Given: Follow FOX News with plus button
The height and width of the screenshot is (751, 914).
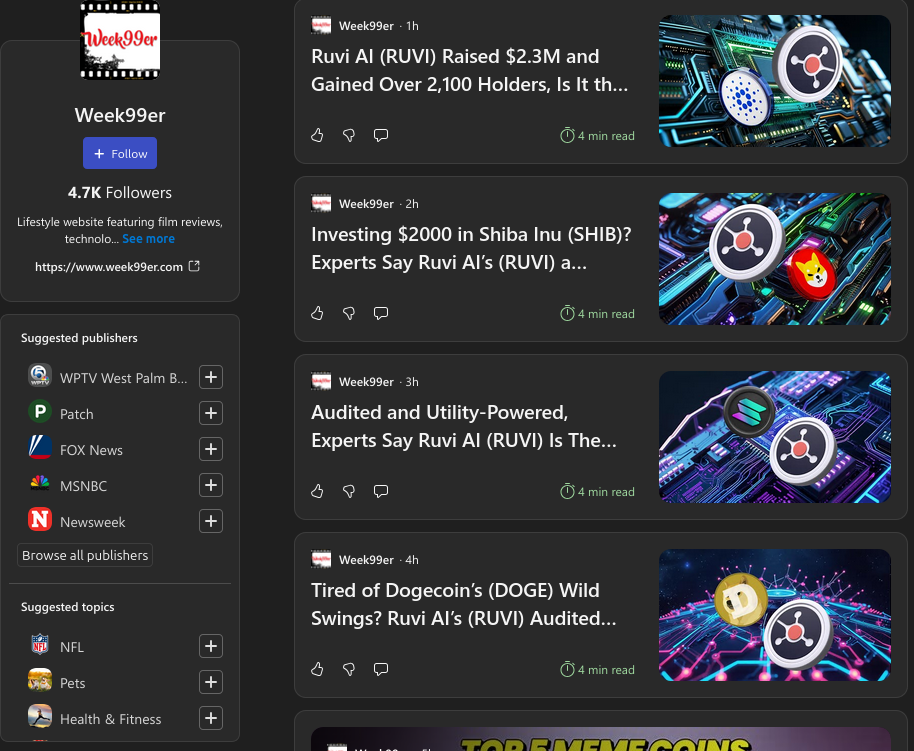Looking at the screenshot, I should click(x=211, y=450).
